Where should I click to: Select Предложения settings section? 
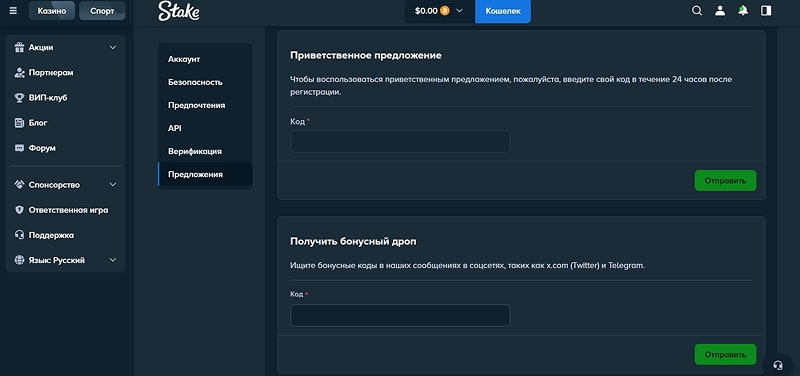(205, 174)
